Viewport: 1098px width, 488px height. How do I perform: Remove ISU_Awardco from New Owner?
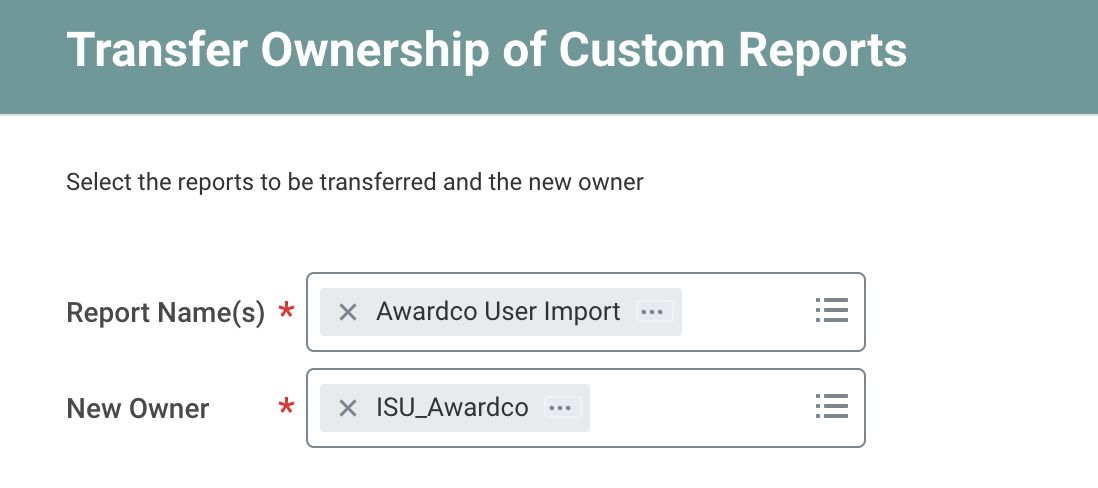pos(348,408)
